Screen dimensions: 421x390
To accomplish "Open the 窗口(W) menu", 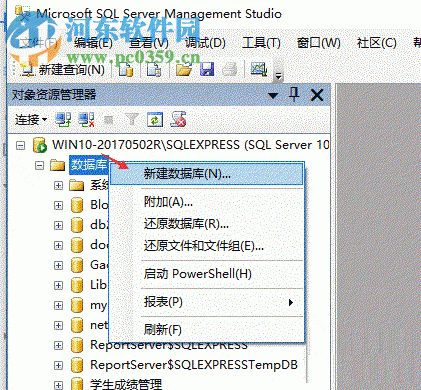I will (319, 43).
